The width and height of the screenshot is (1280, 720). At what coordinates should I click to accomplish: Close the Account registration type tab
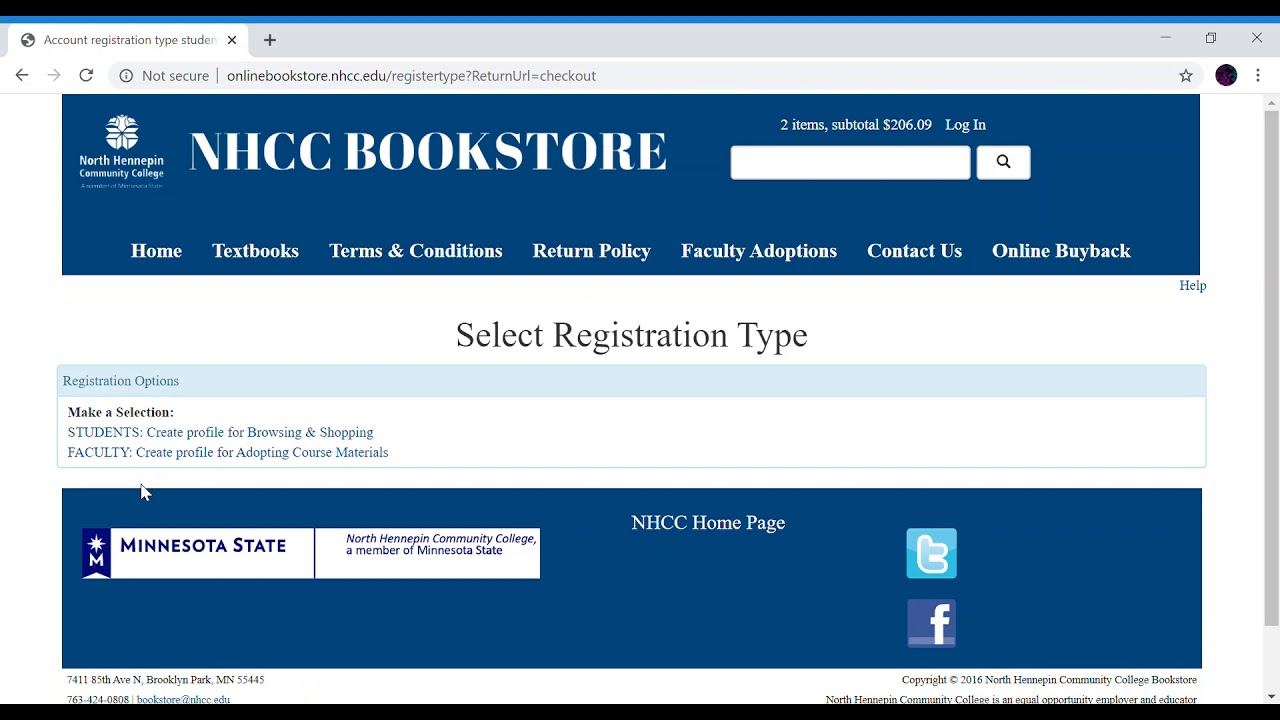coord(232,40)
